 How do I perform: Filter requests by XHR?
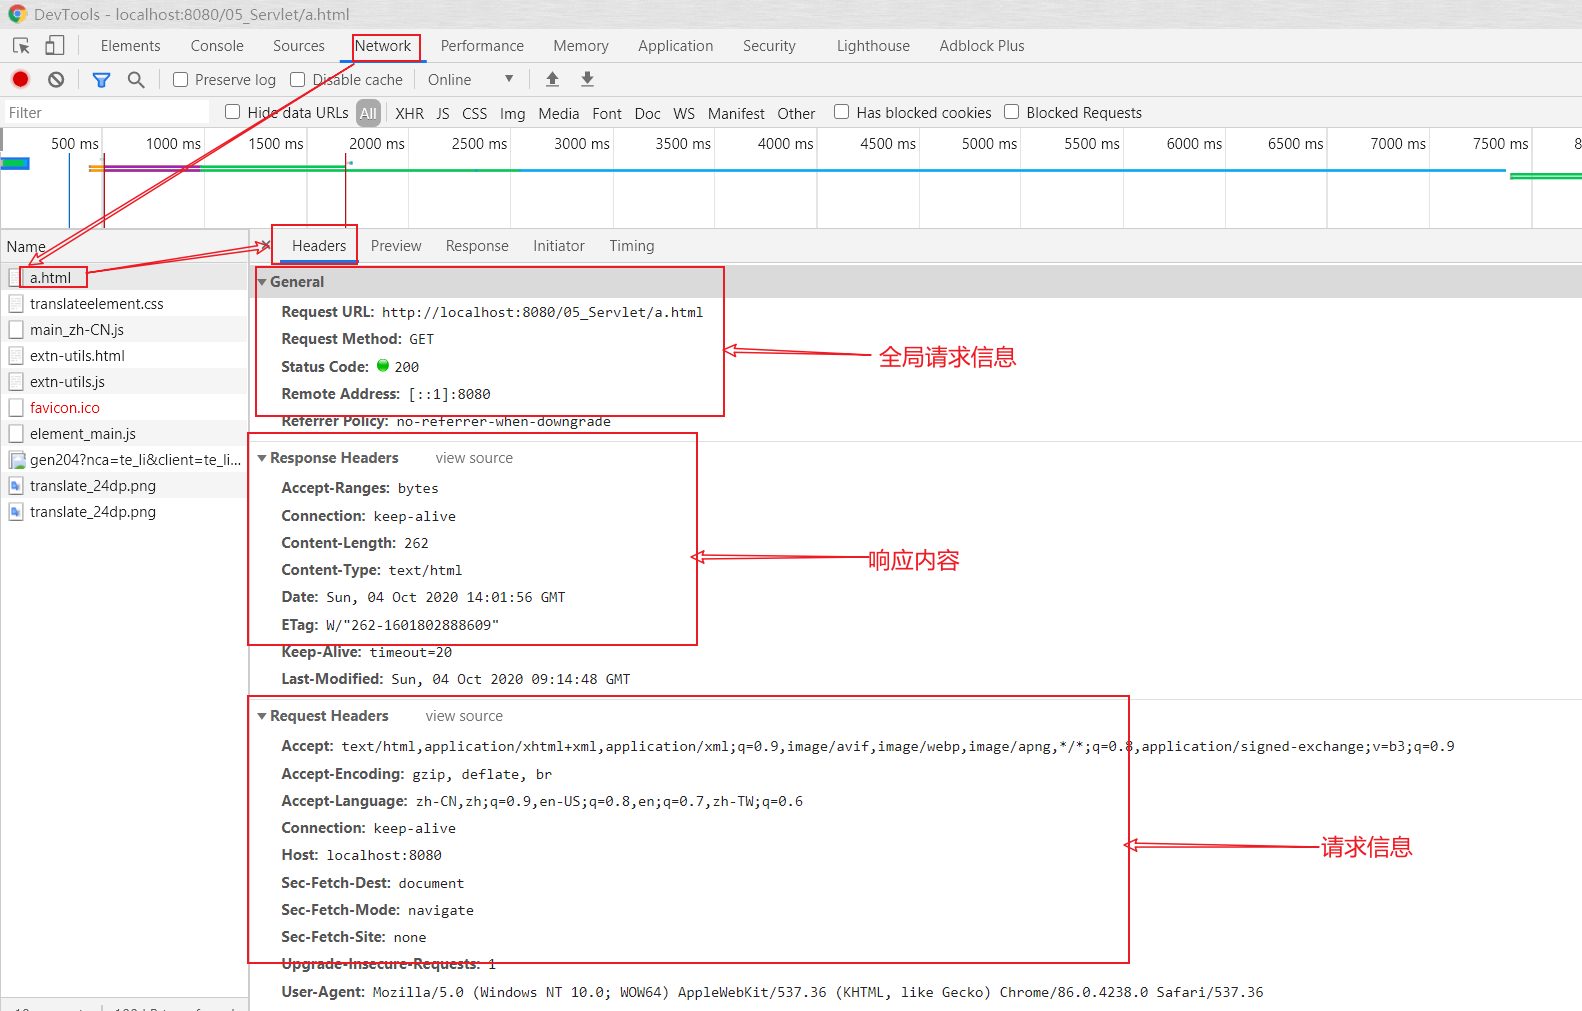409,114
